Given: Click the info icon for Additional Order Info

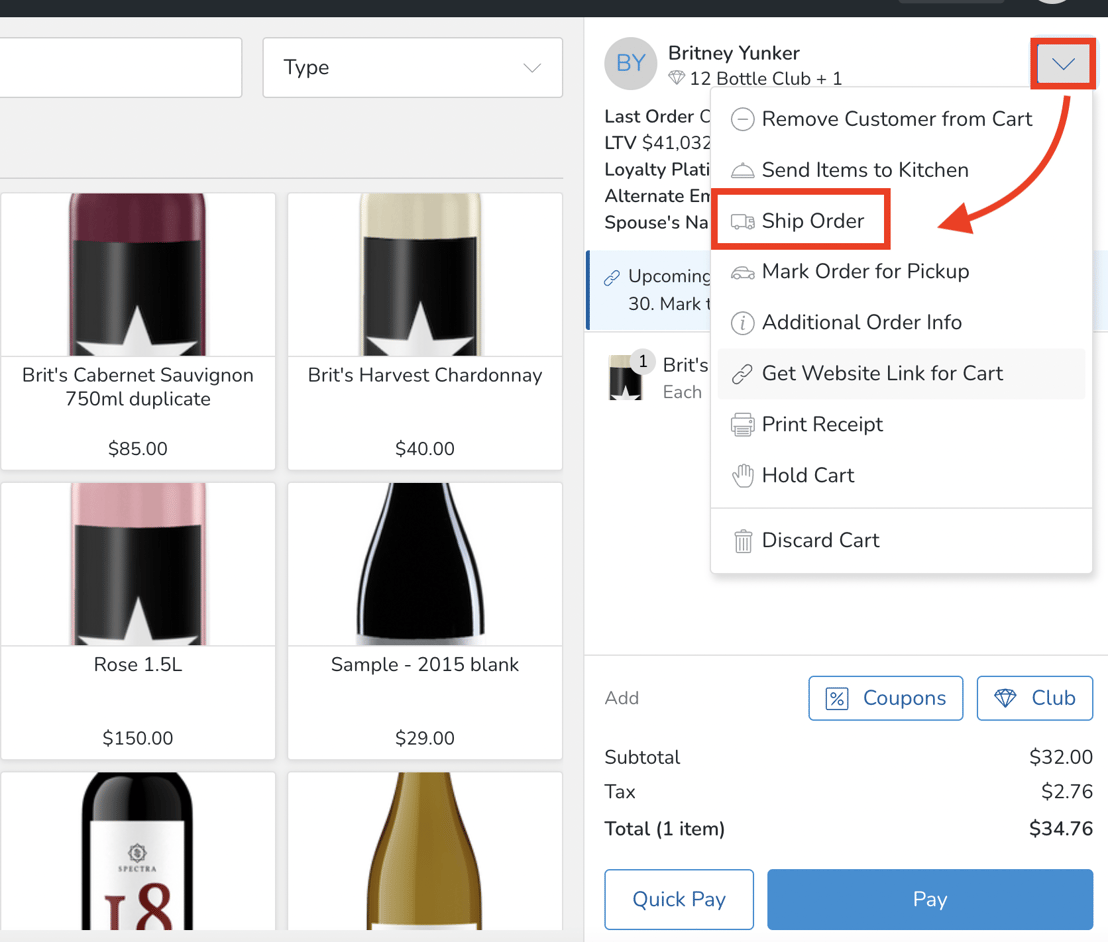Looking at the screenshot, I should pos(742,323).
